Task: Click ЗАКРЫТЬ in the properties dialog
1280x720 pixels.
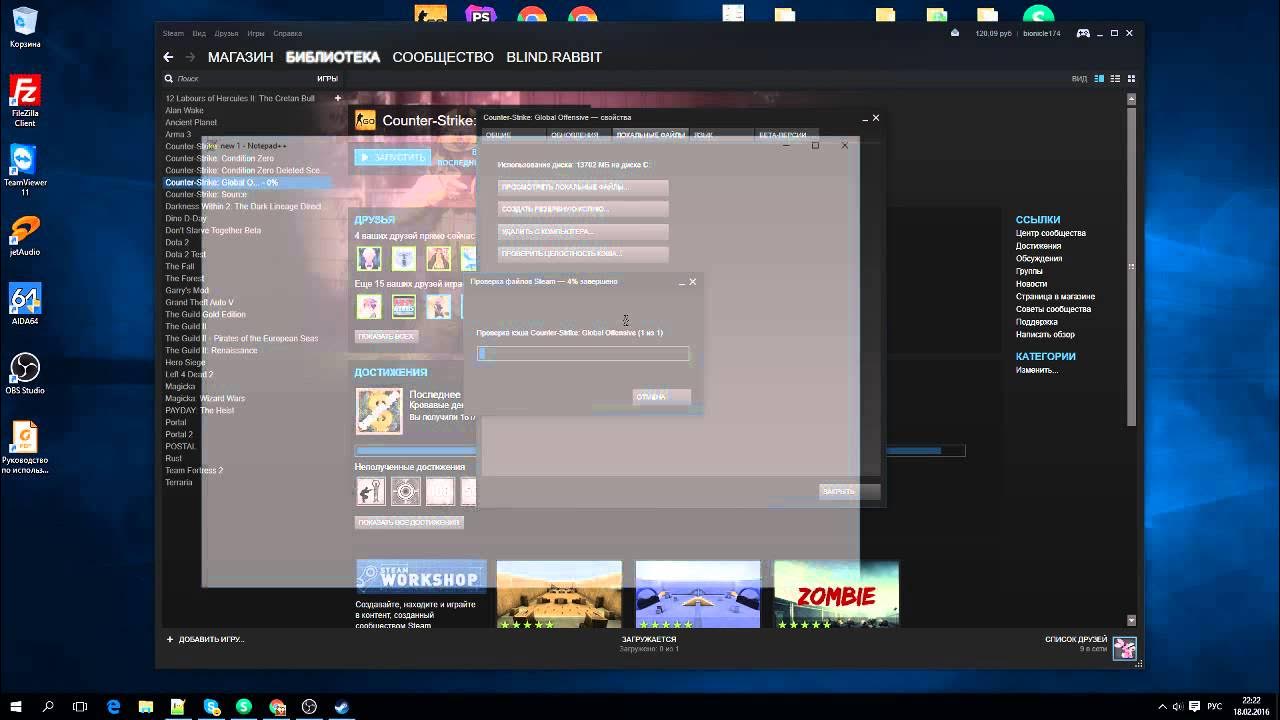Action: [x=849, y=491]
